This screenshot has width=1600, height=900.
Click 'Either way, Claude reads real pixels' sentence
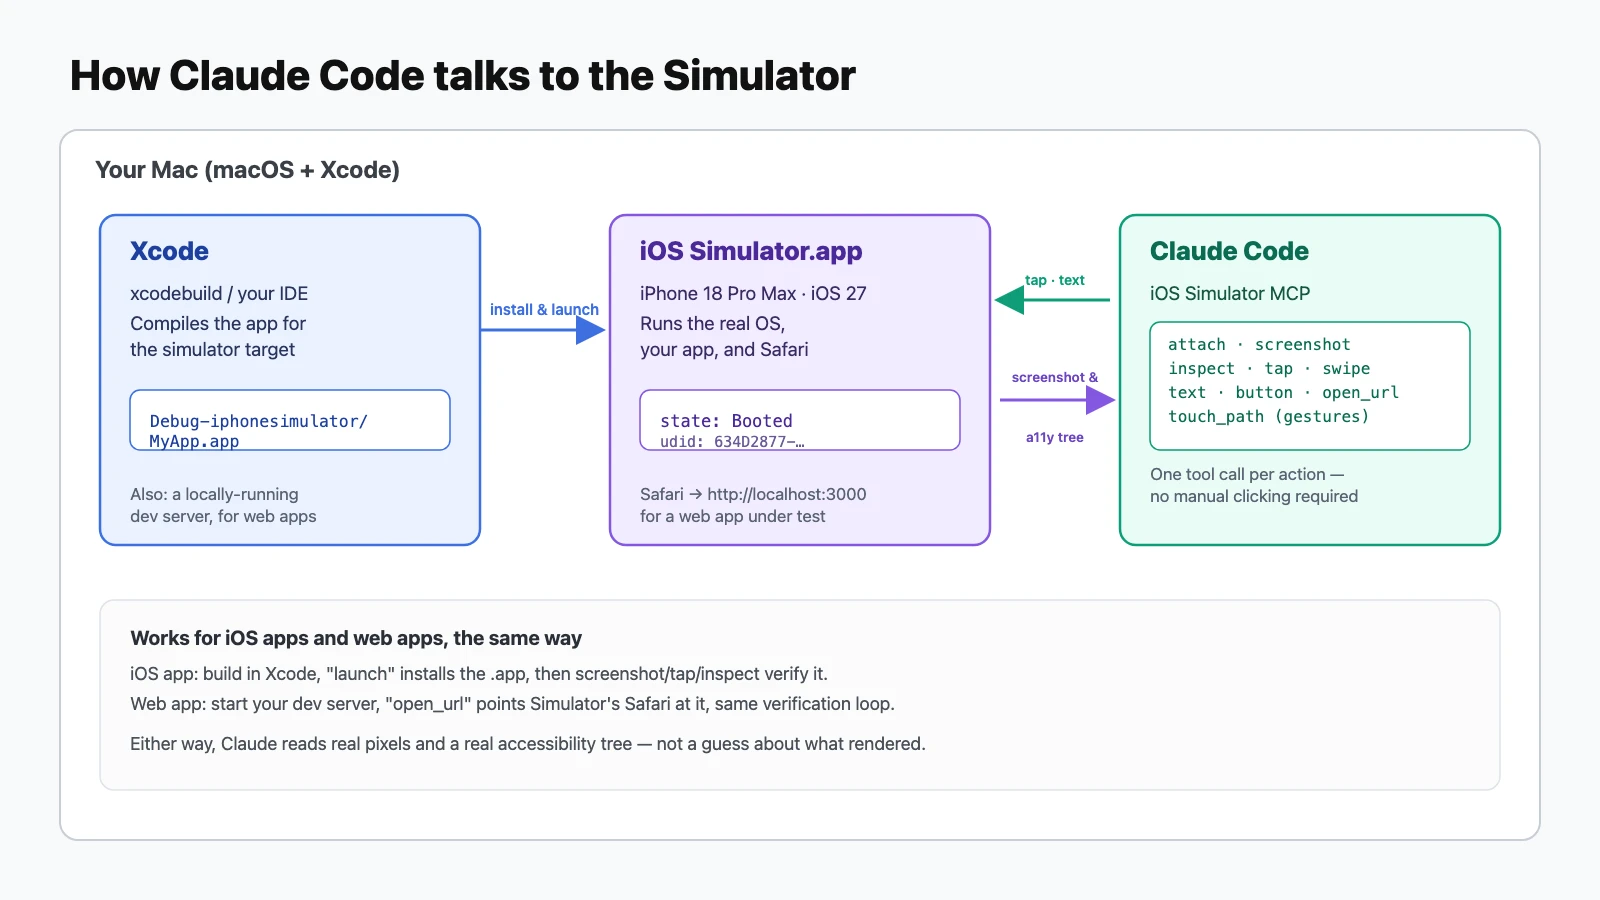528,744
